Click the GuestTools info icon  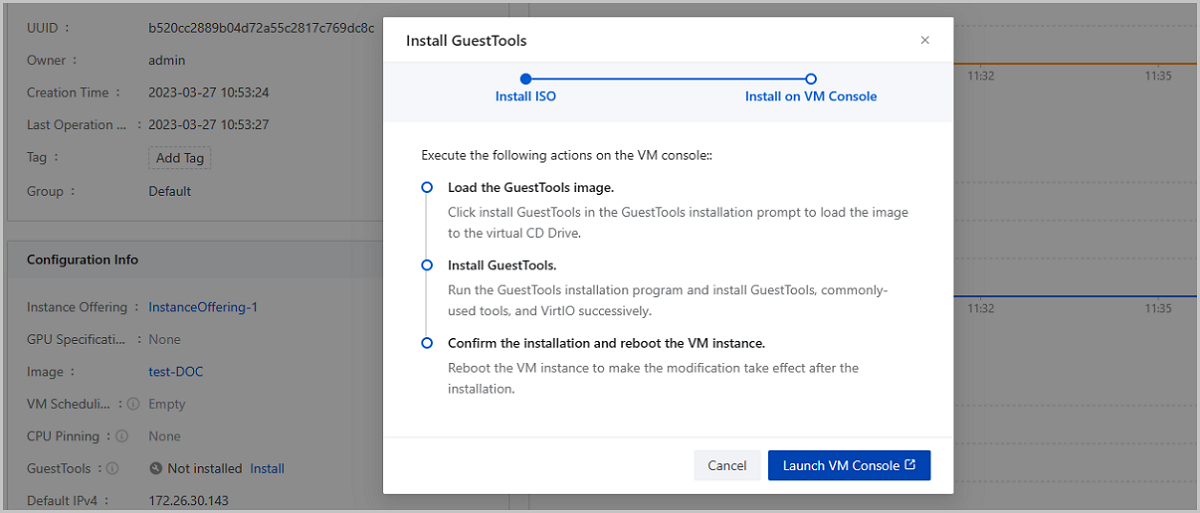[x=113, y=468]
